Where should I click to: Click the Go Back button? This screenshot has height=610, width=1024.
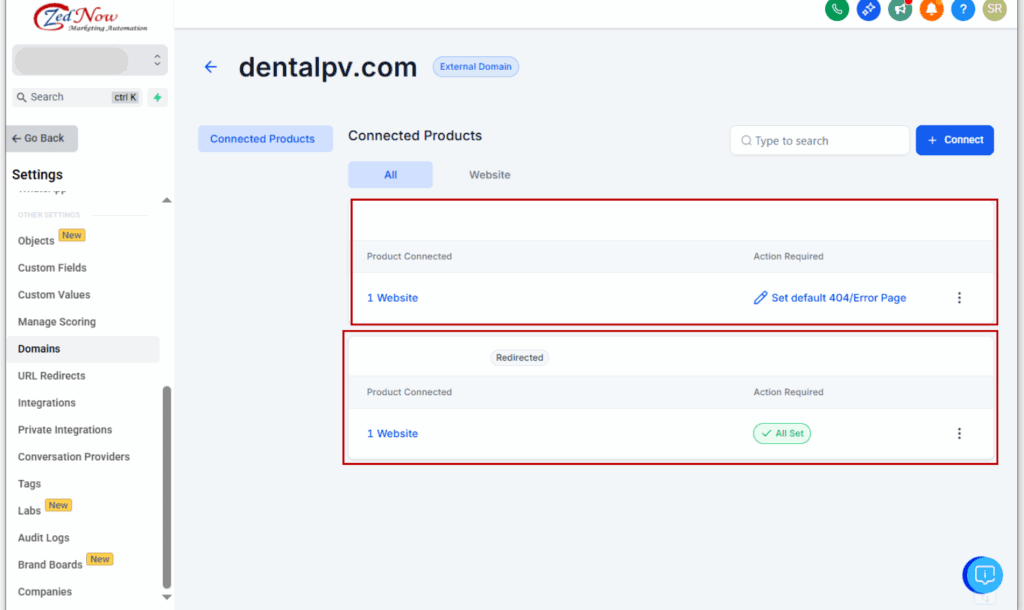[x=42, y=138]
